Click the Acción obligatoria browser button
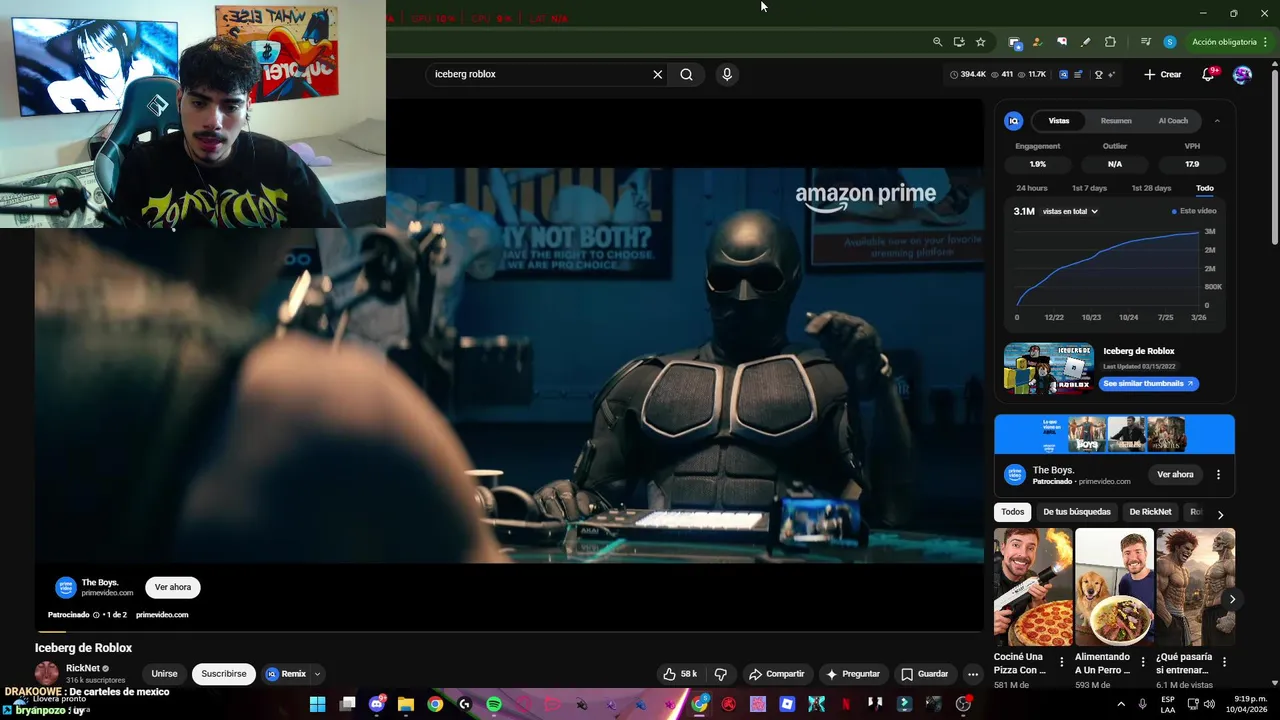This screenshot has width=1280, height=720. coord(1224,42)
